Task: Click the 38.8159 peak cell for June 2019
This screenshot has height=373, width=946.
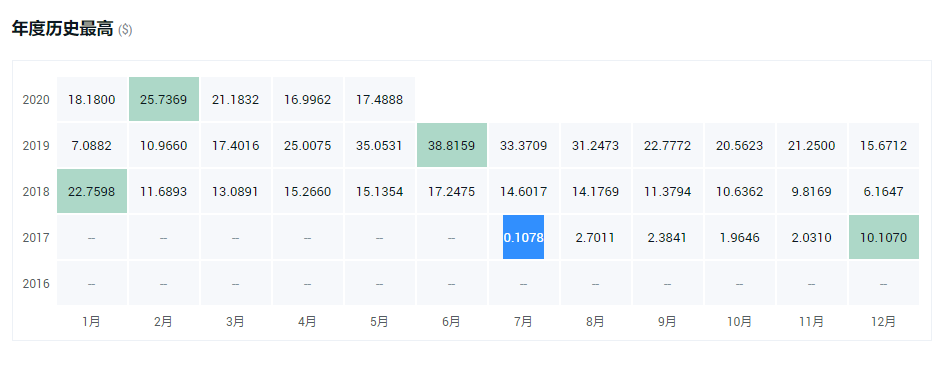Action: [451, 145]
